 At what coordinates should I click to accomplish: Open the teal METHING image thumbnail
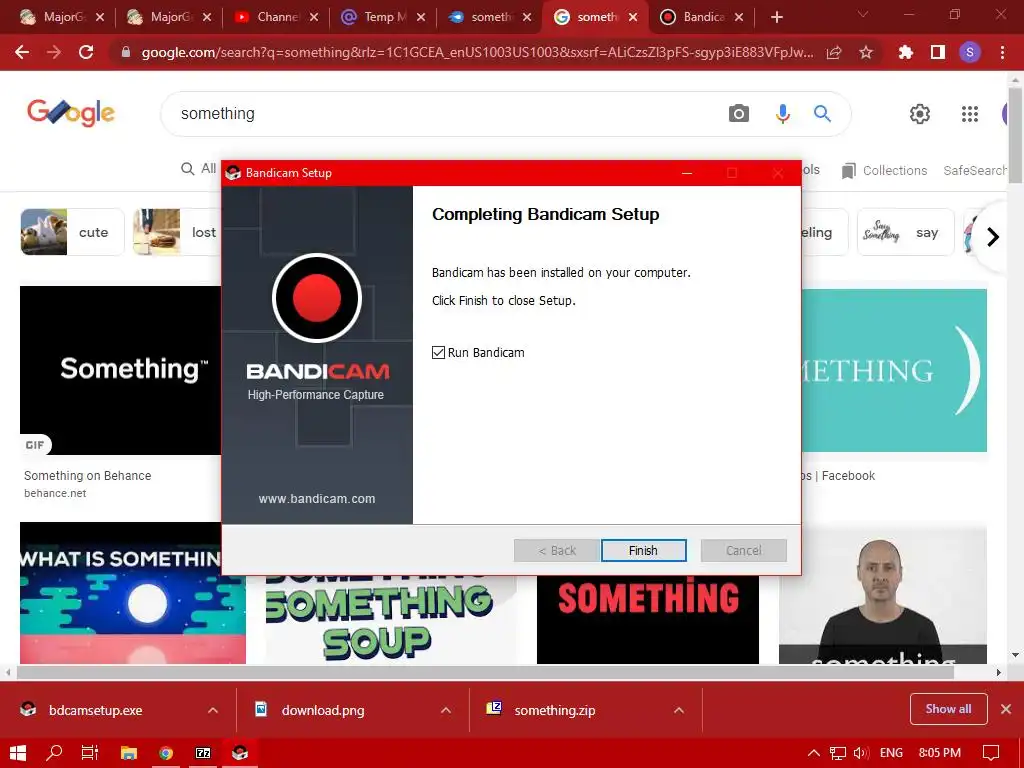894,370
